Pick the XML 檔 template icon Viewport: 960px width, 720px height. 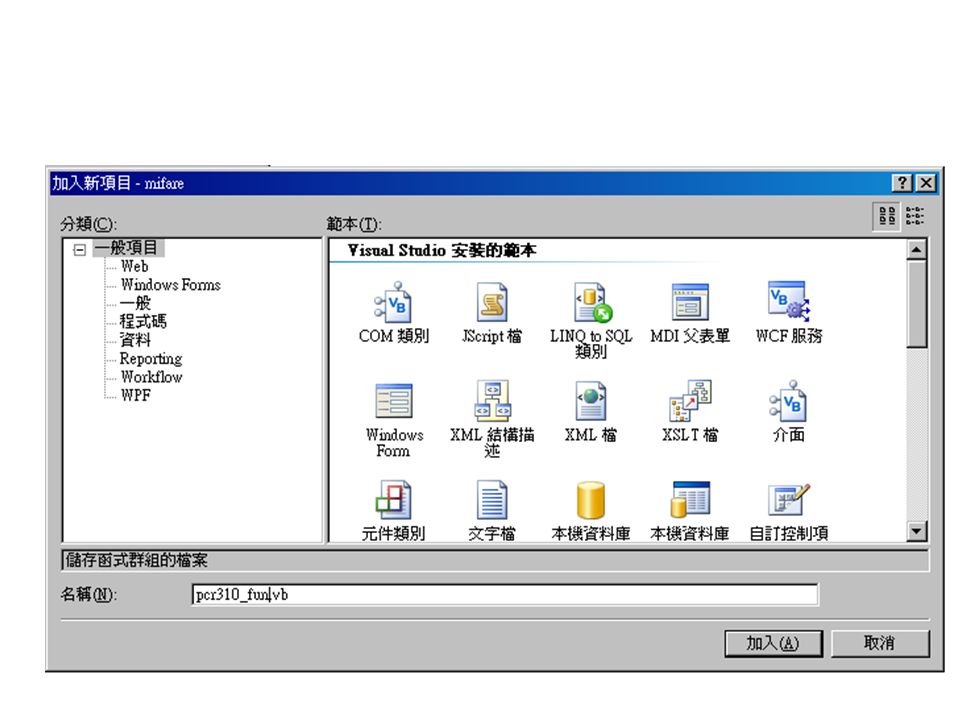[591, 401]
